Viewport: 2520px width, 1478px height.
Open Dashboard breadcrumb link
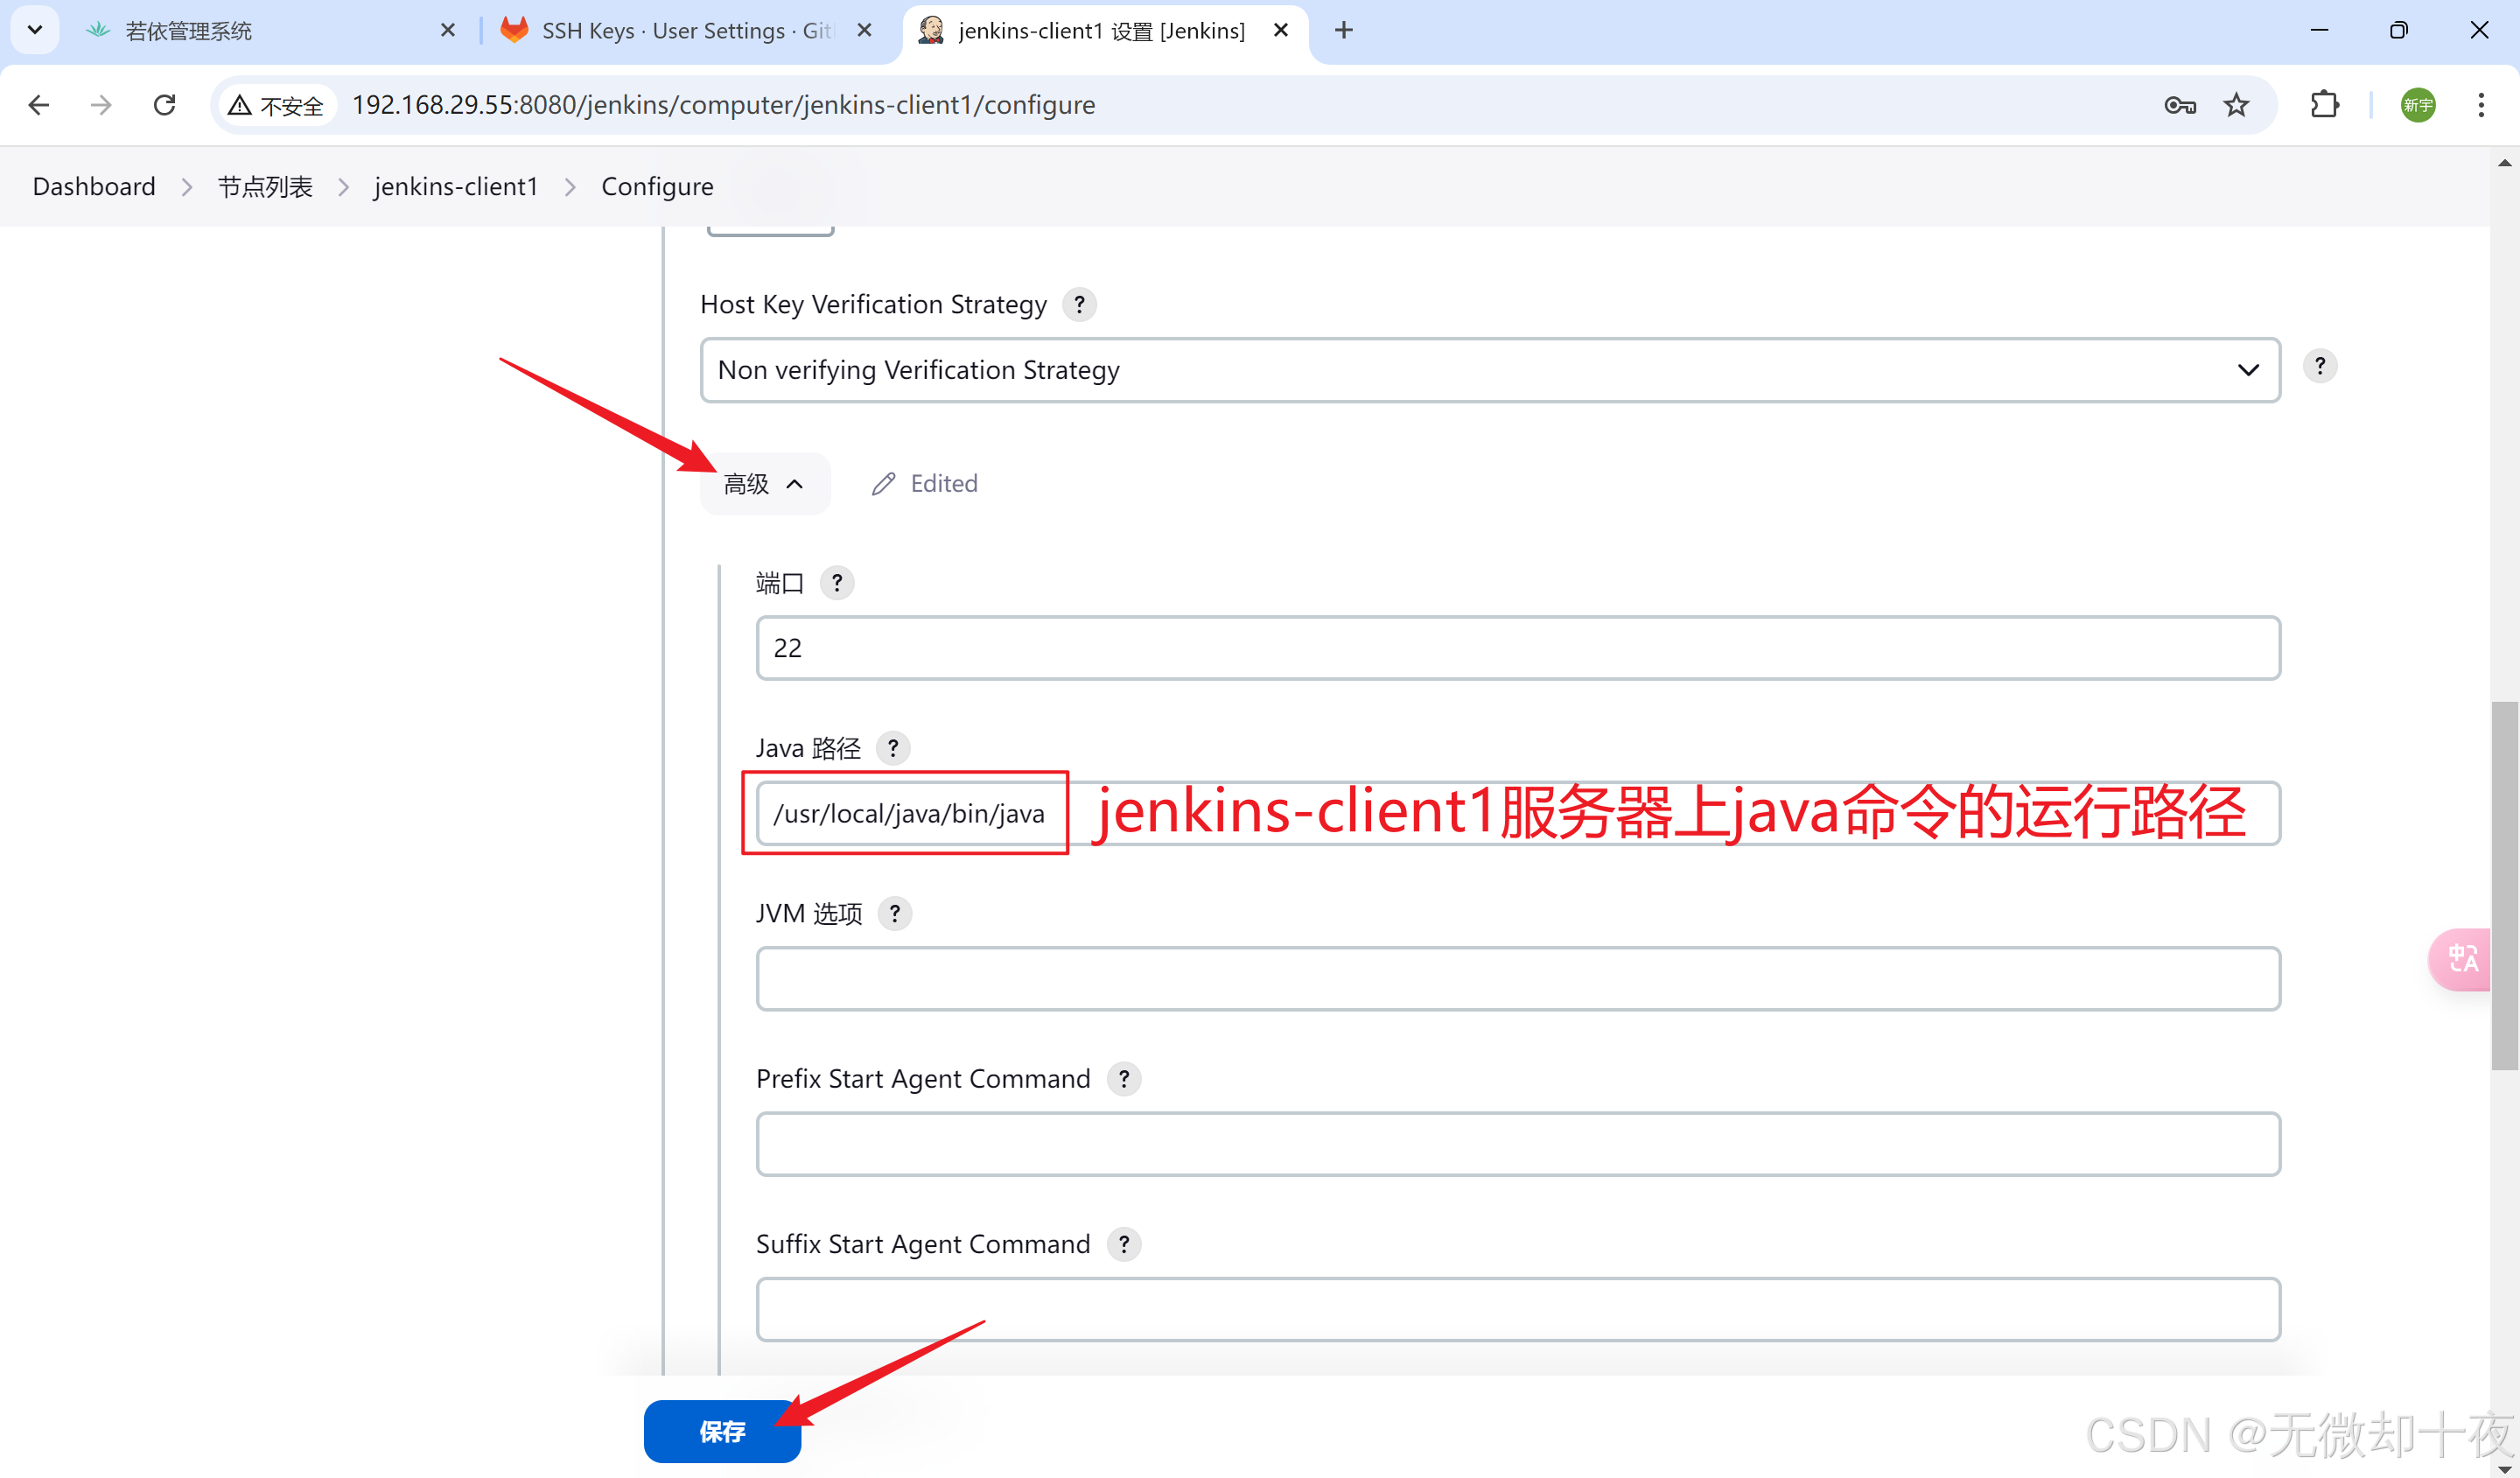point(94,187)
